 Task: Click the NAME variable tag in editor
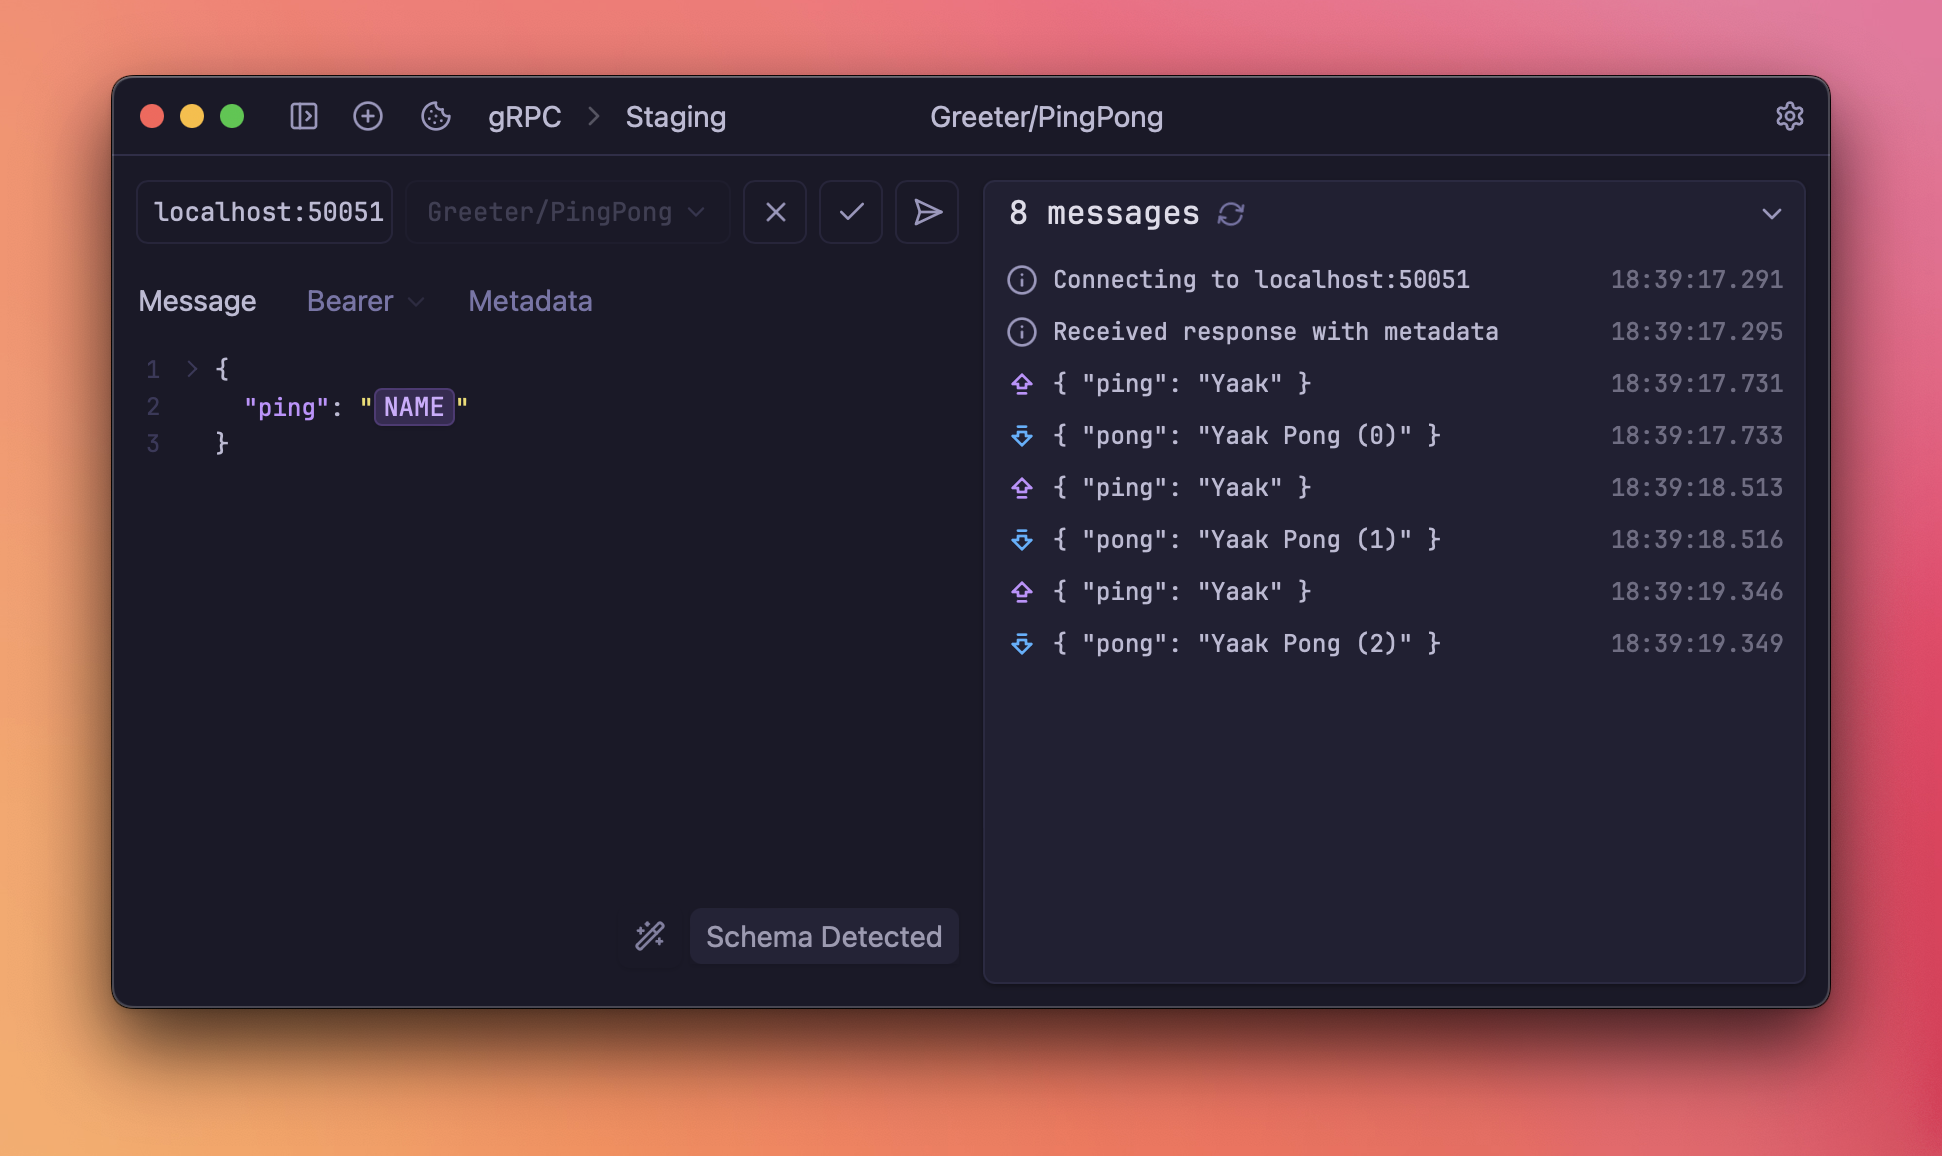(414, 407)
